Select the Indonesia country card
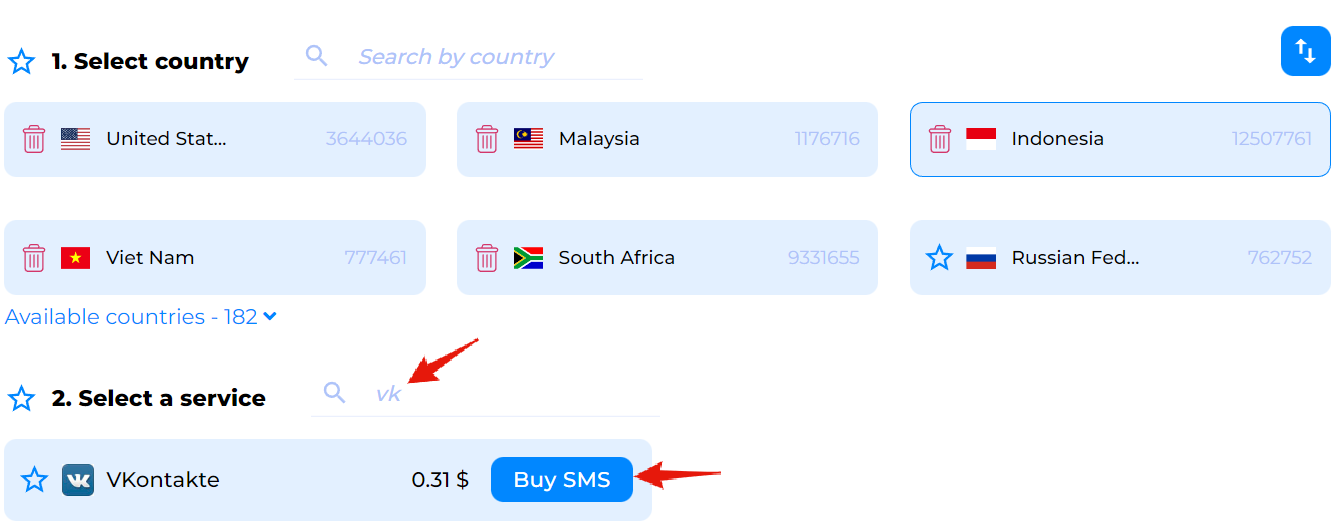This screenshot has height=526, width=1336. point(1120,139)
